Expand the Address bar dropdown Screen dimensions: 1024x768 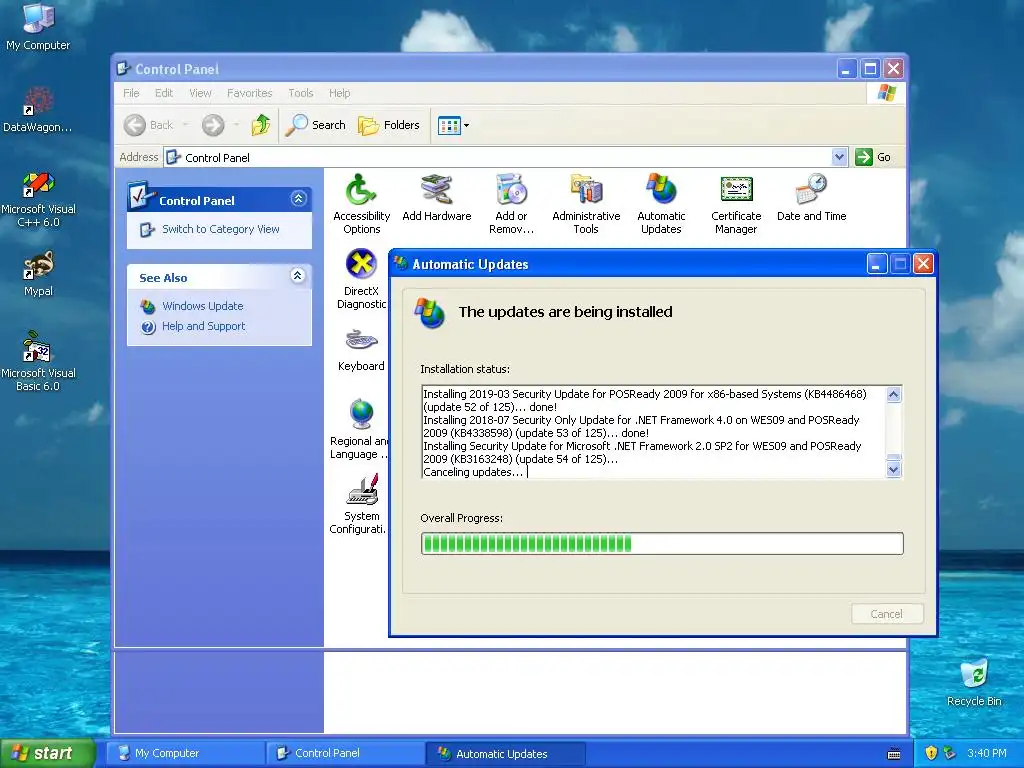point(839,157)
